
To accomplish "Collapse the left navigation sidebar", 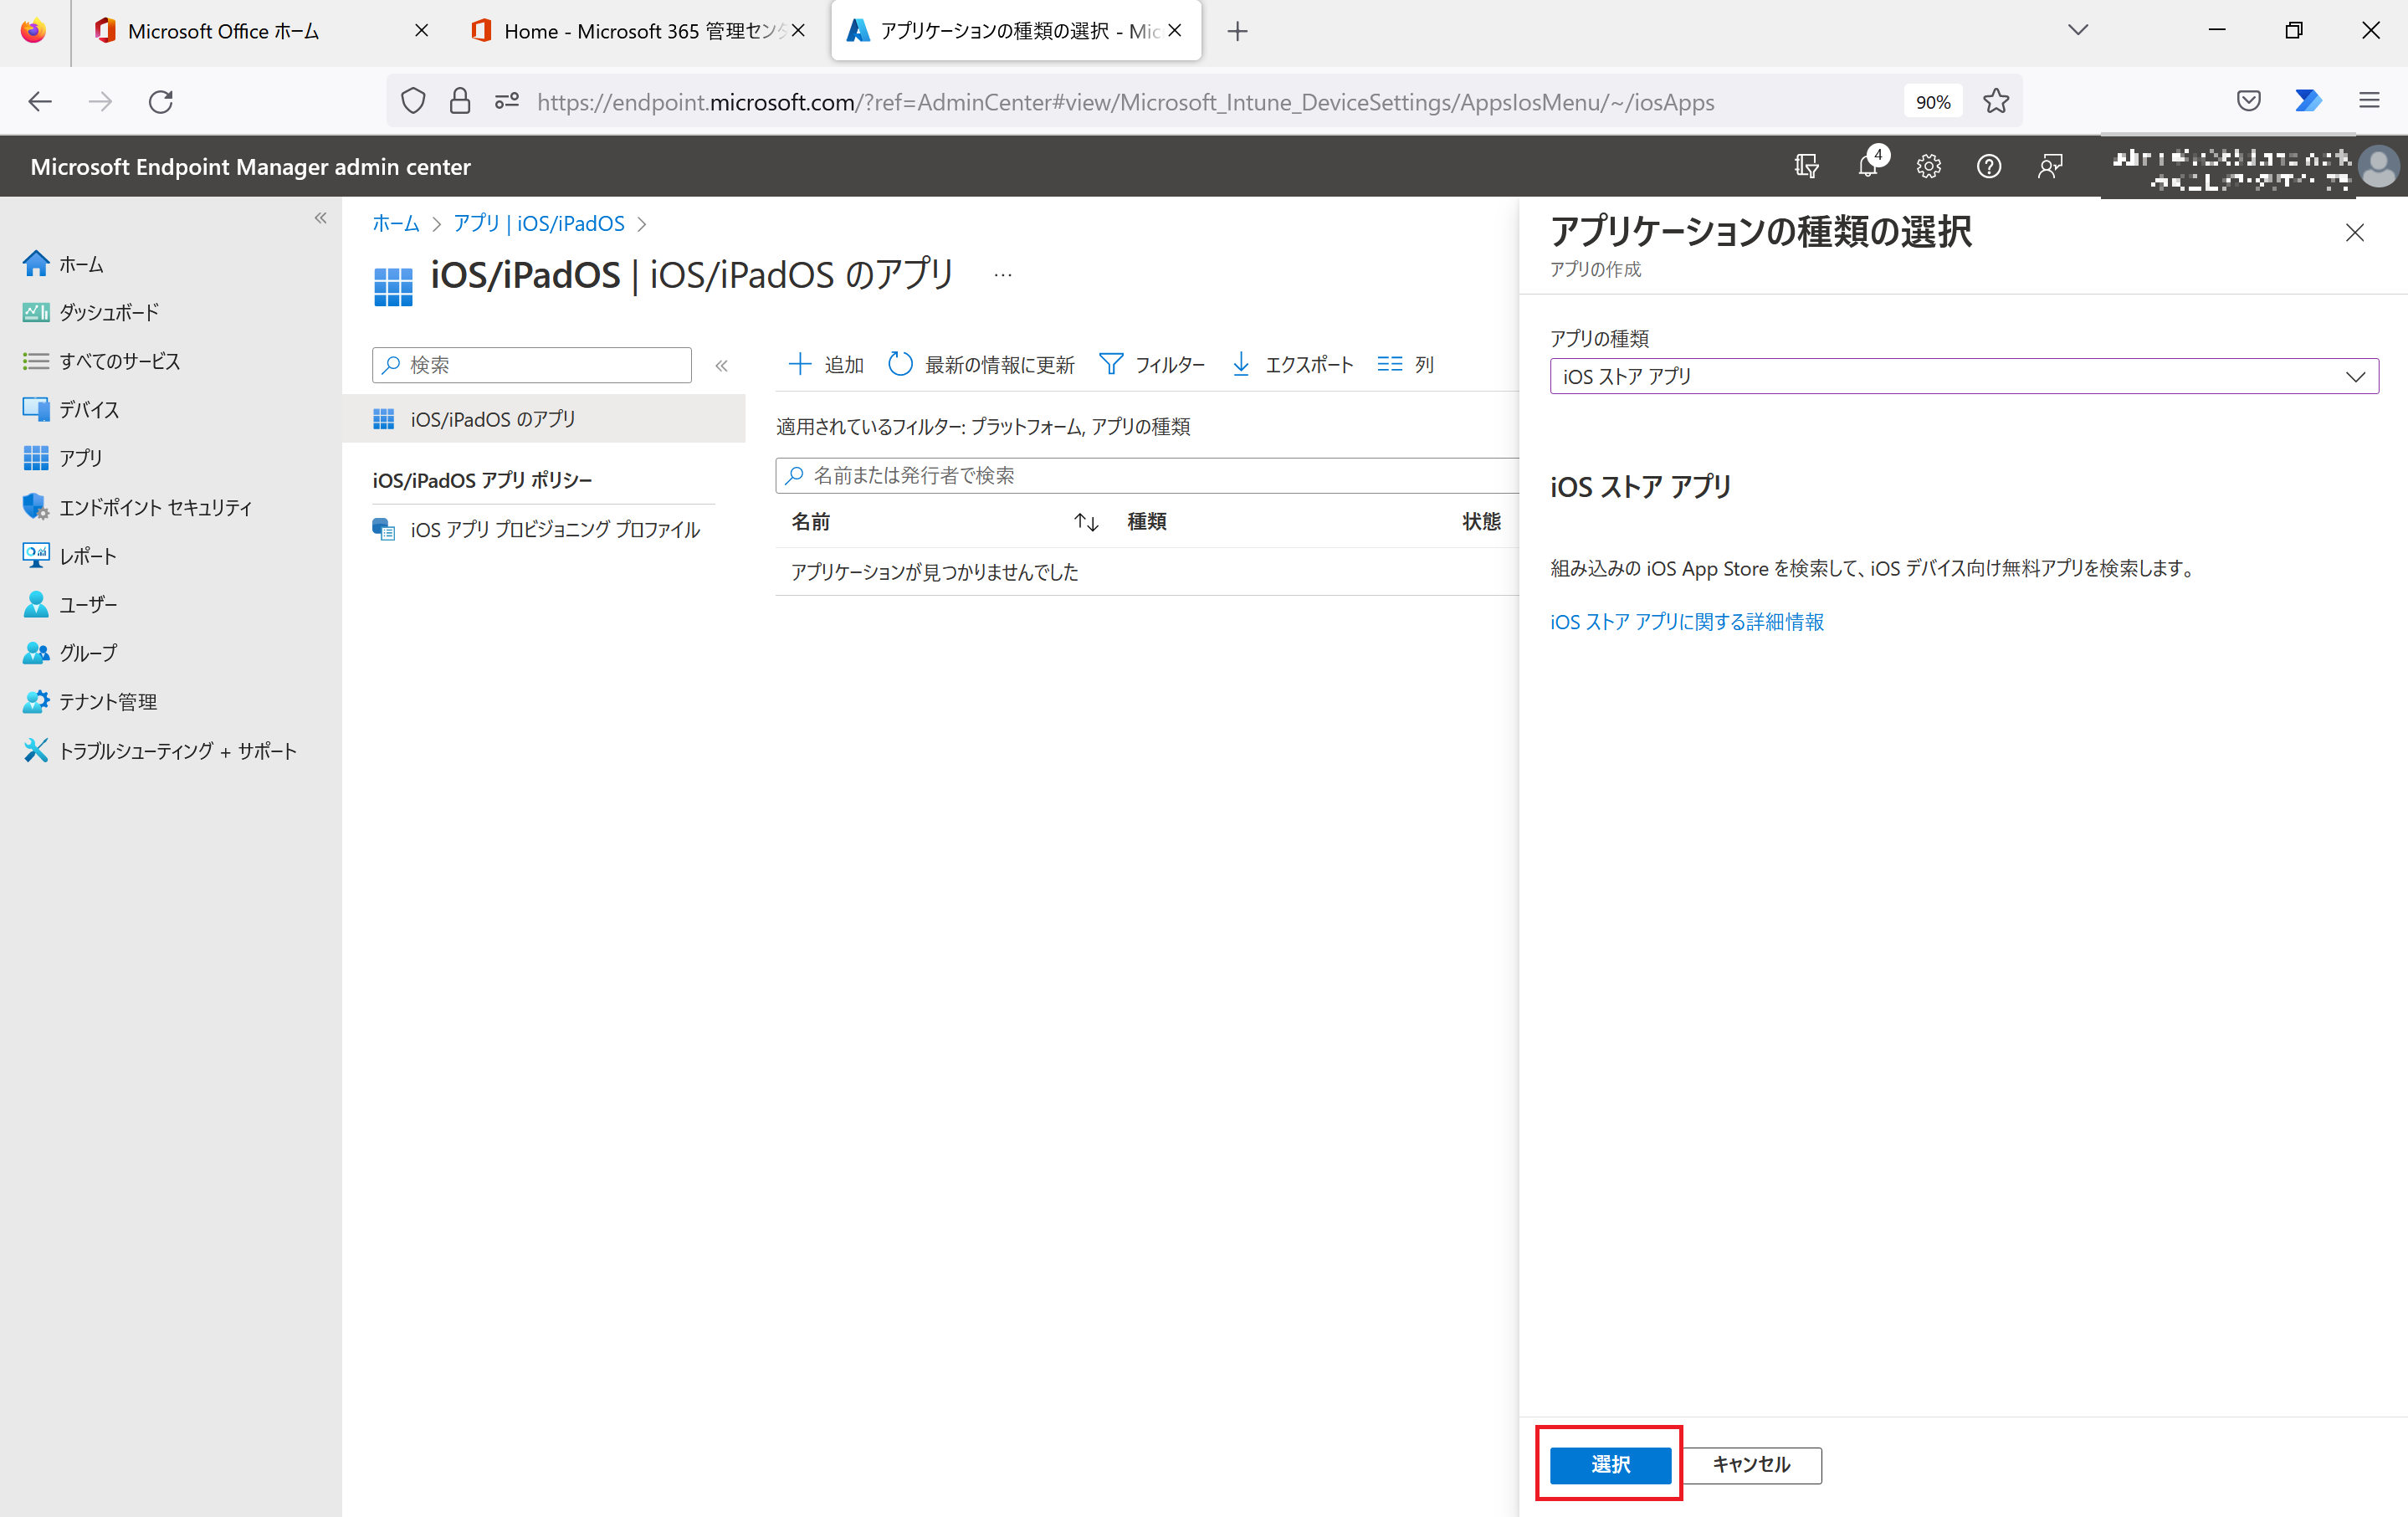I will pos(320,218).
